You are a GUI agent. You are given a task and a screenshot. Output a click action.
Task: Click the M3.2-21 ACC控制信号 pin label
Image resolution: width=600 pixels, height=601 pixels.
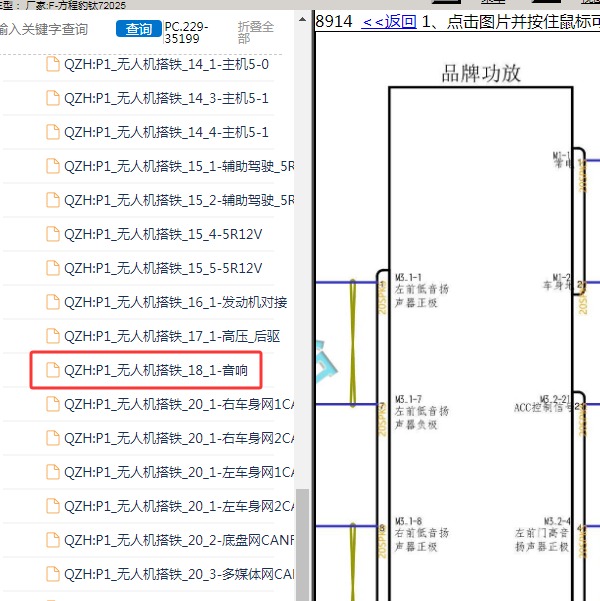[543, 404]
